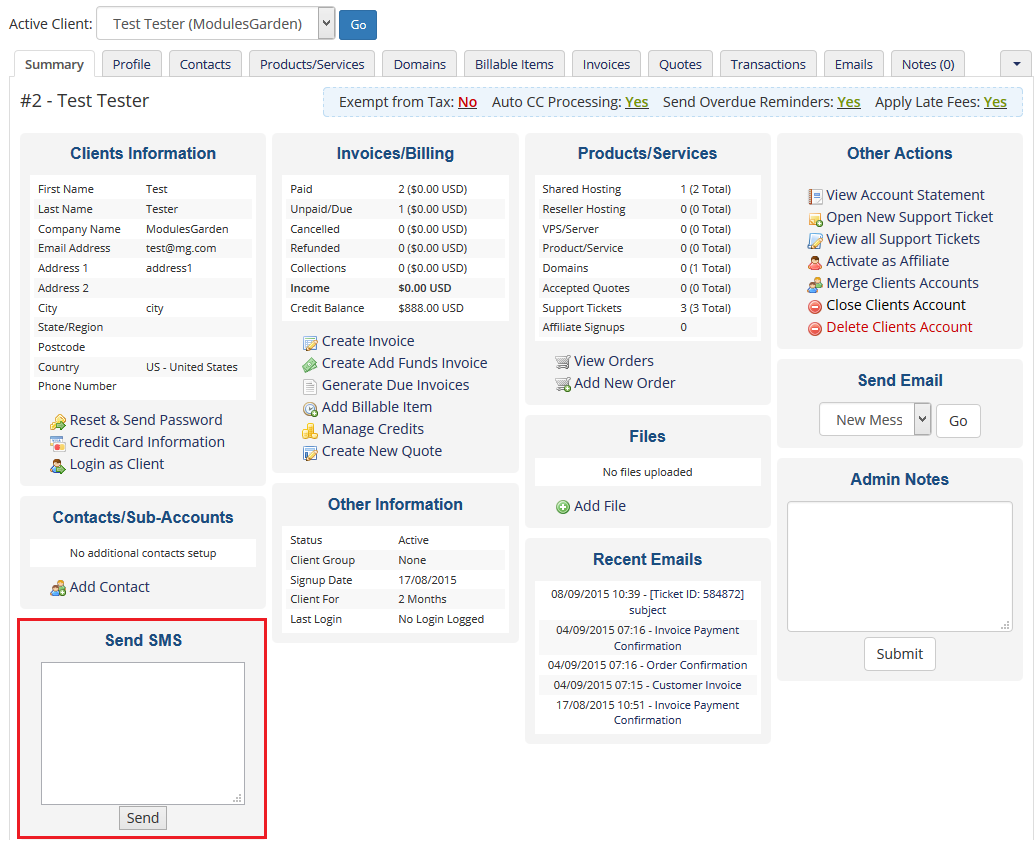1034x843 pixels.
Task: Open the New Message email dropdown
Action: [875, 420]
